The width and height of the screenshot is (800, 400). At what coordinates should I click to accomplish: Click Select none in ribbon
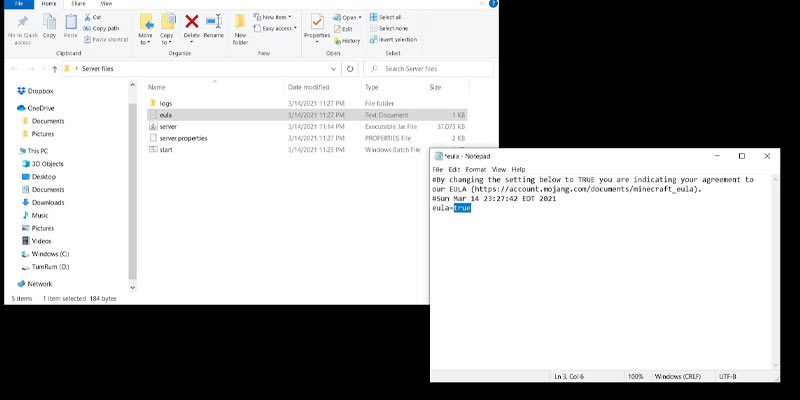pyautogui.click(x=389, y=29)
